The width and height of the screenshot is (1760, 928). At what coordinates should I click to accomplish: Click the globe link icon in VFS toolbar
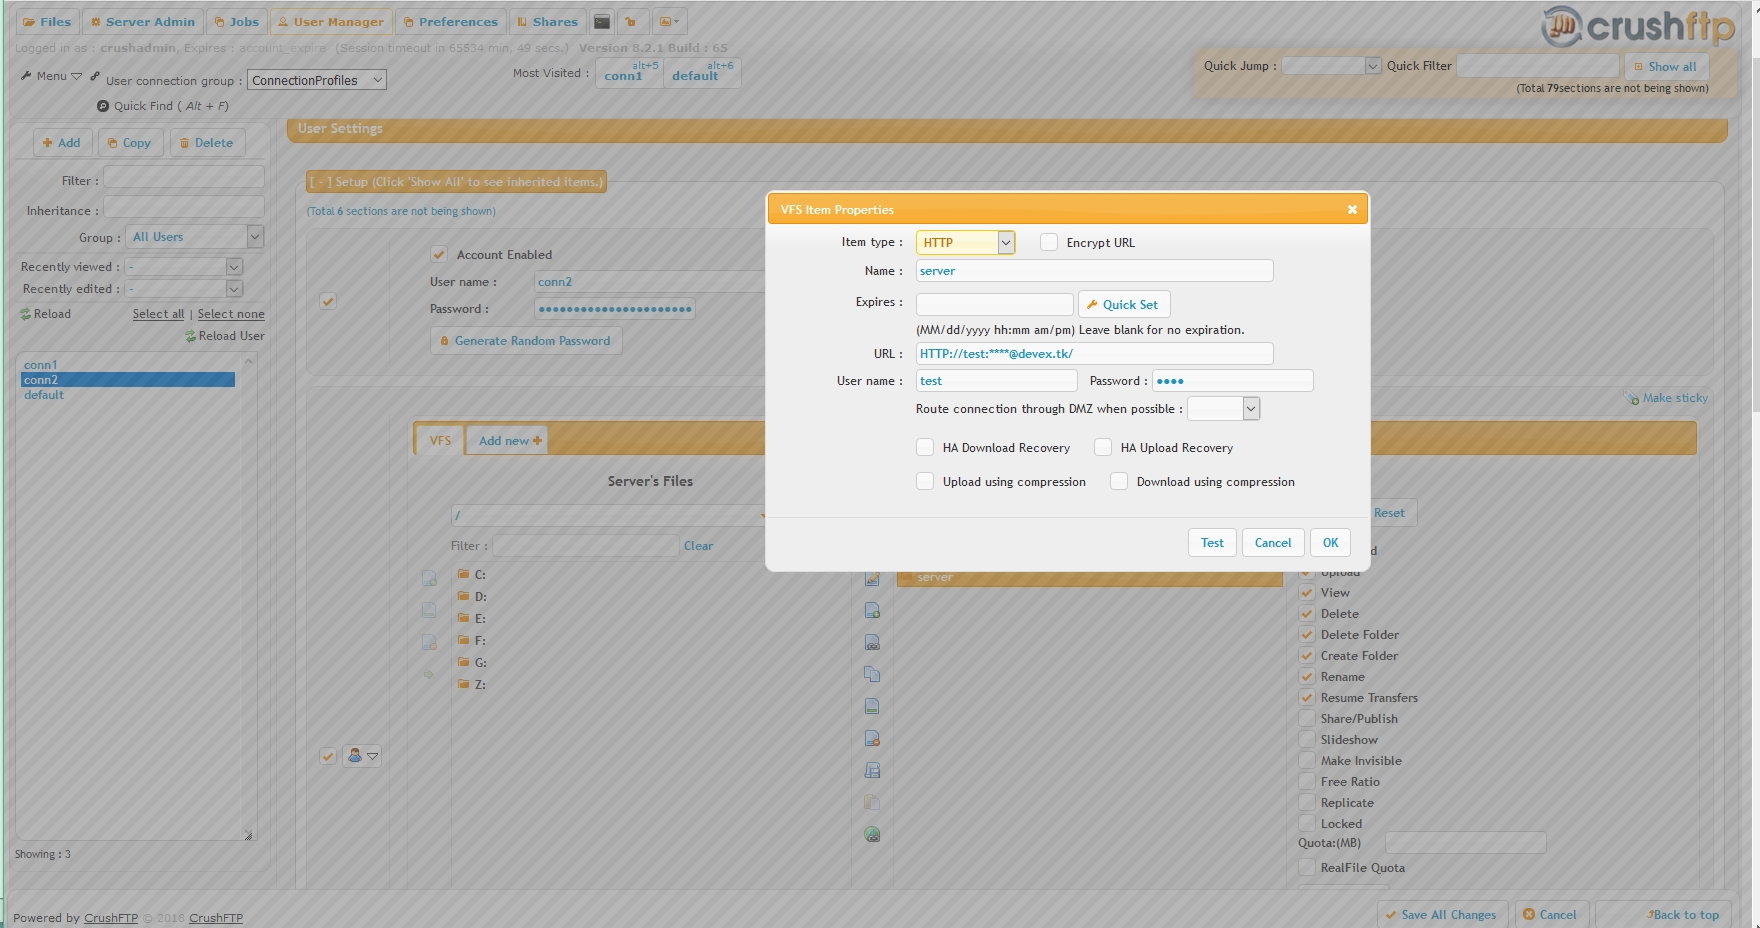click(872, 834)
